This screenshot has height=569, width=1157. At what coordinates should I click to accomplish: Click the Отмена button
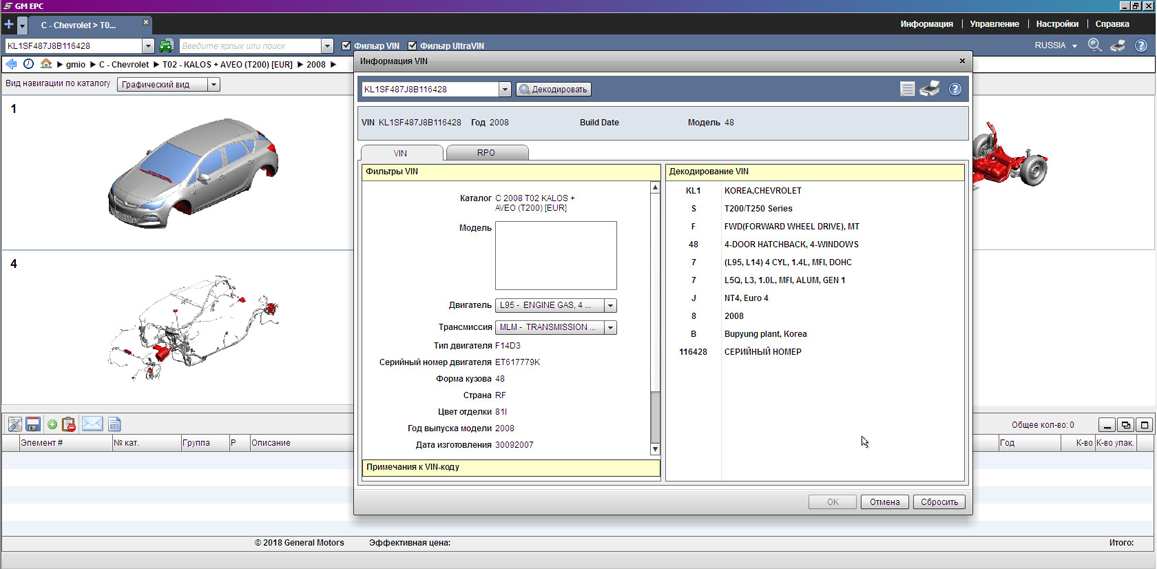point(884,502)
